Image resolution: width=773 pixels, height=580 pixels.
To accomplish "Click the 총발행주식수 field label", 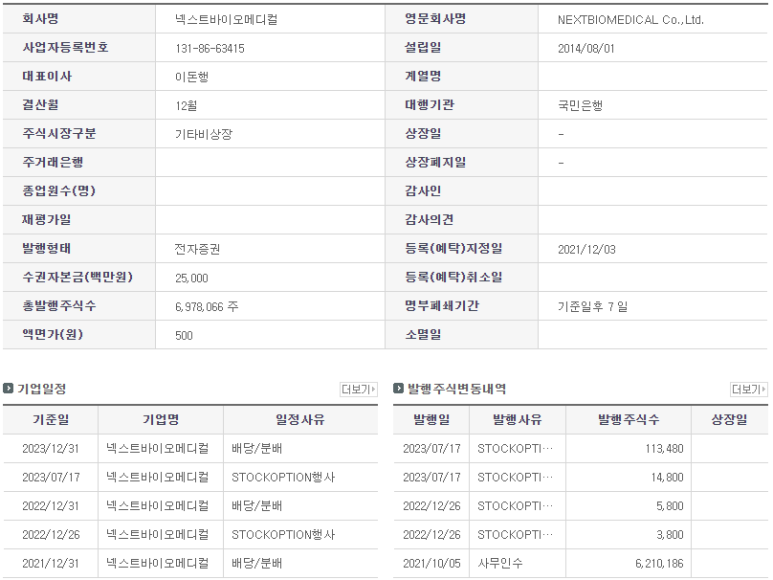I will tap(59, 306).
